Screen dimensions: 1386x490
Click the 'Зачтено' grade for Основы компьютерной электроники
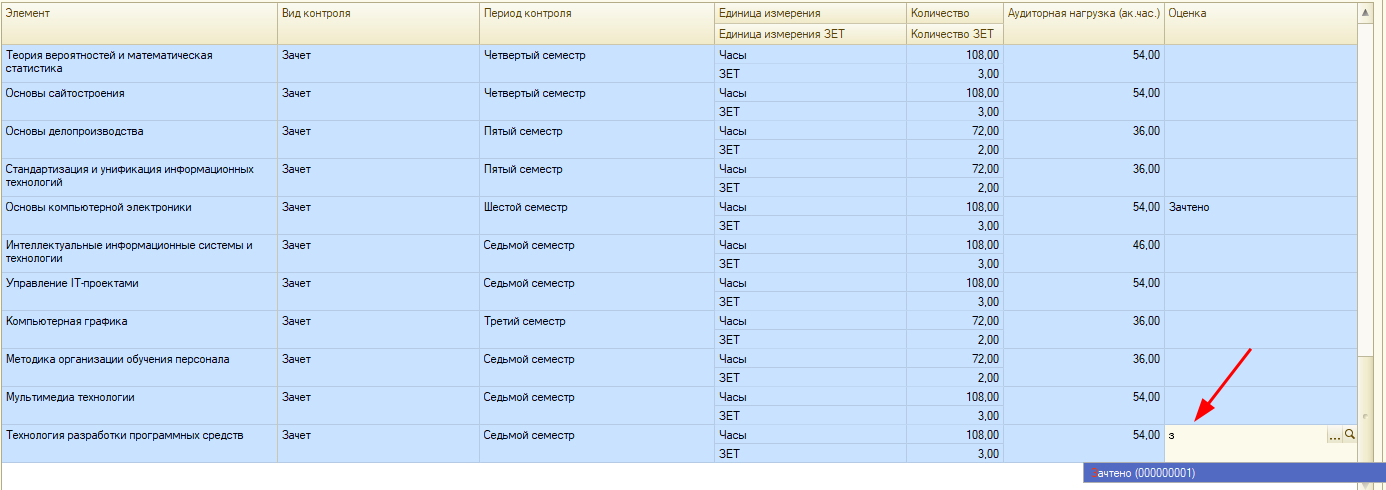point(1189,207)
